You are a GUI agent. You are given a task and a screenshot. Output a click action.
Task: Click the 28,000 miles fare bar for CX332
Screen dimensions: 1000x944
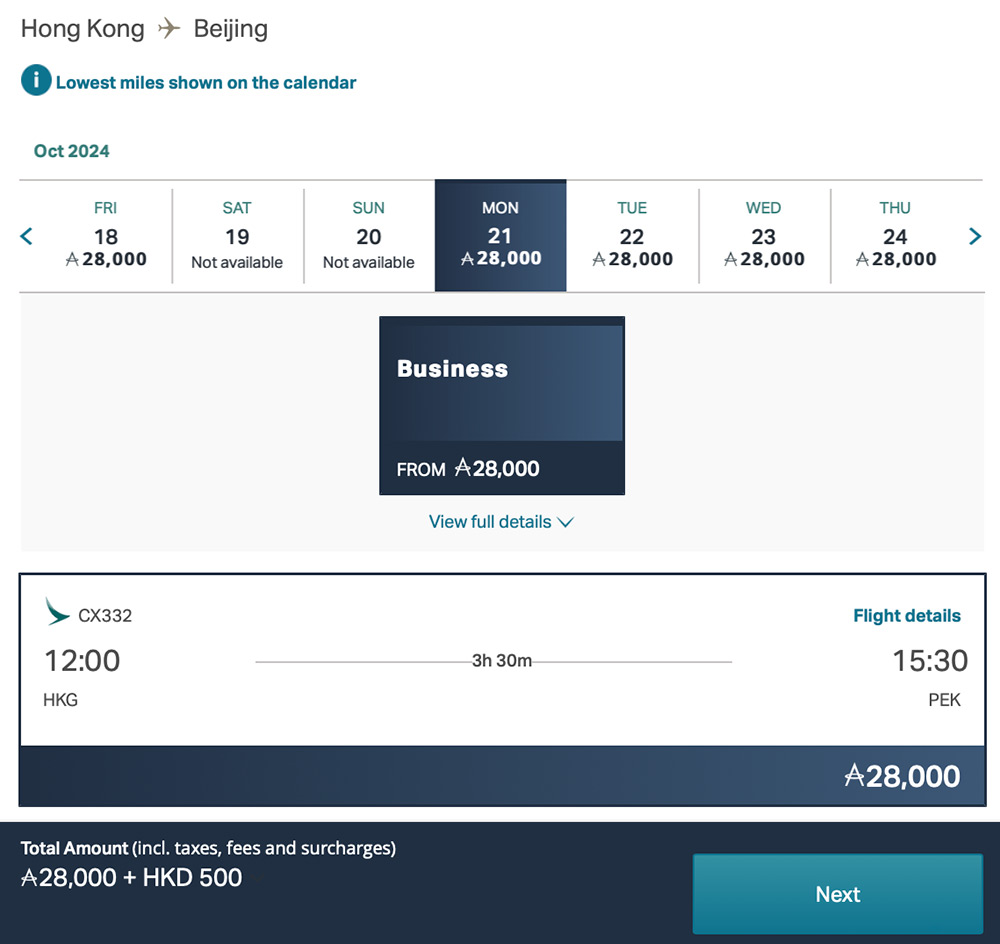tap(500, 776)
